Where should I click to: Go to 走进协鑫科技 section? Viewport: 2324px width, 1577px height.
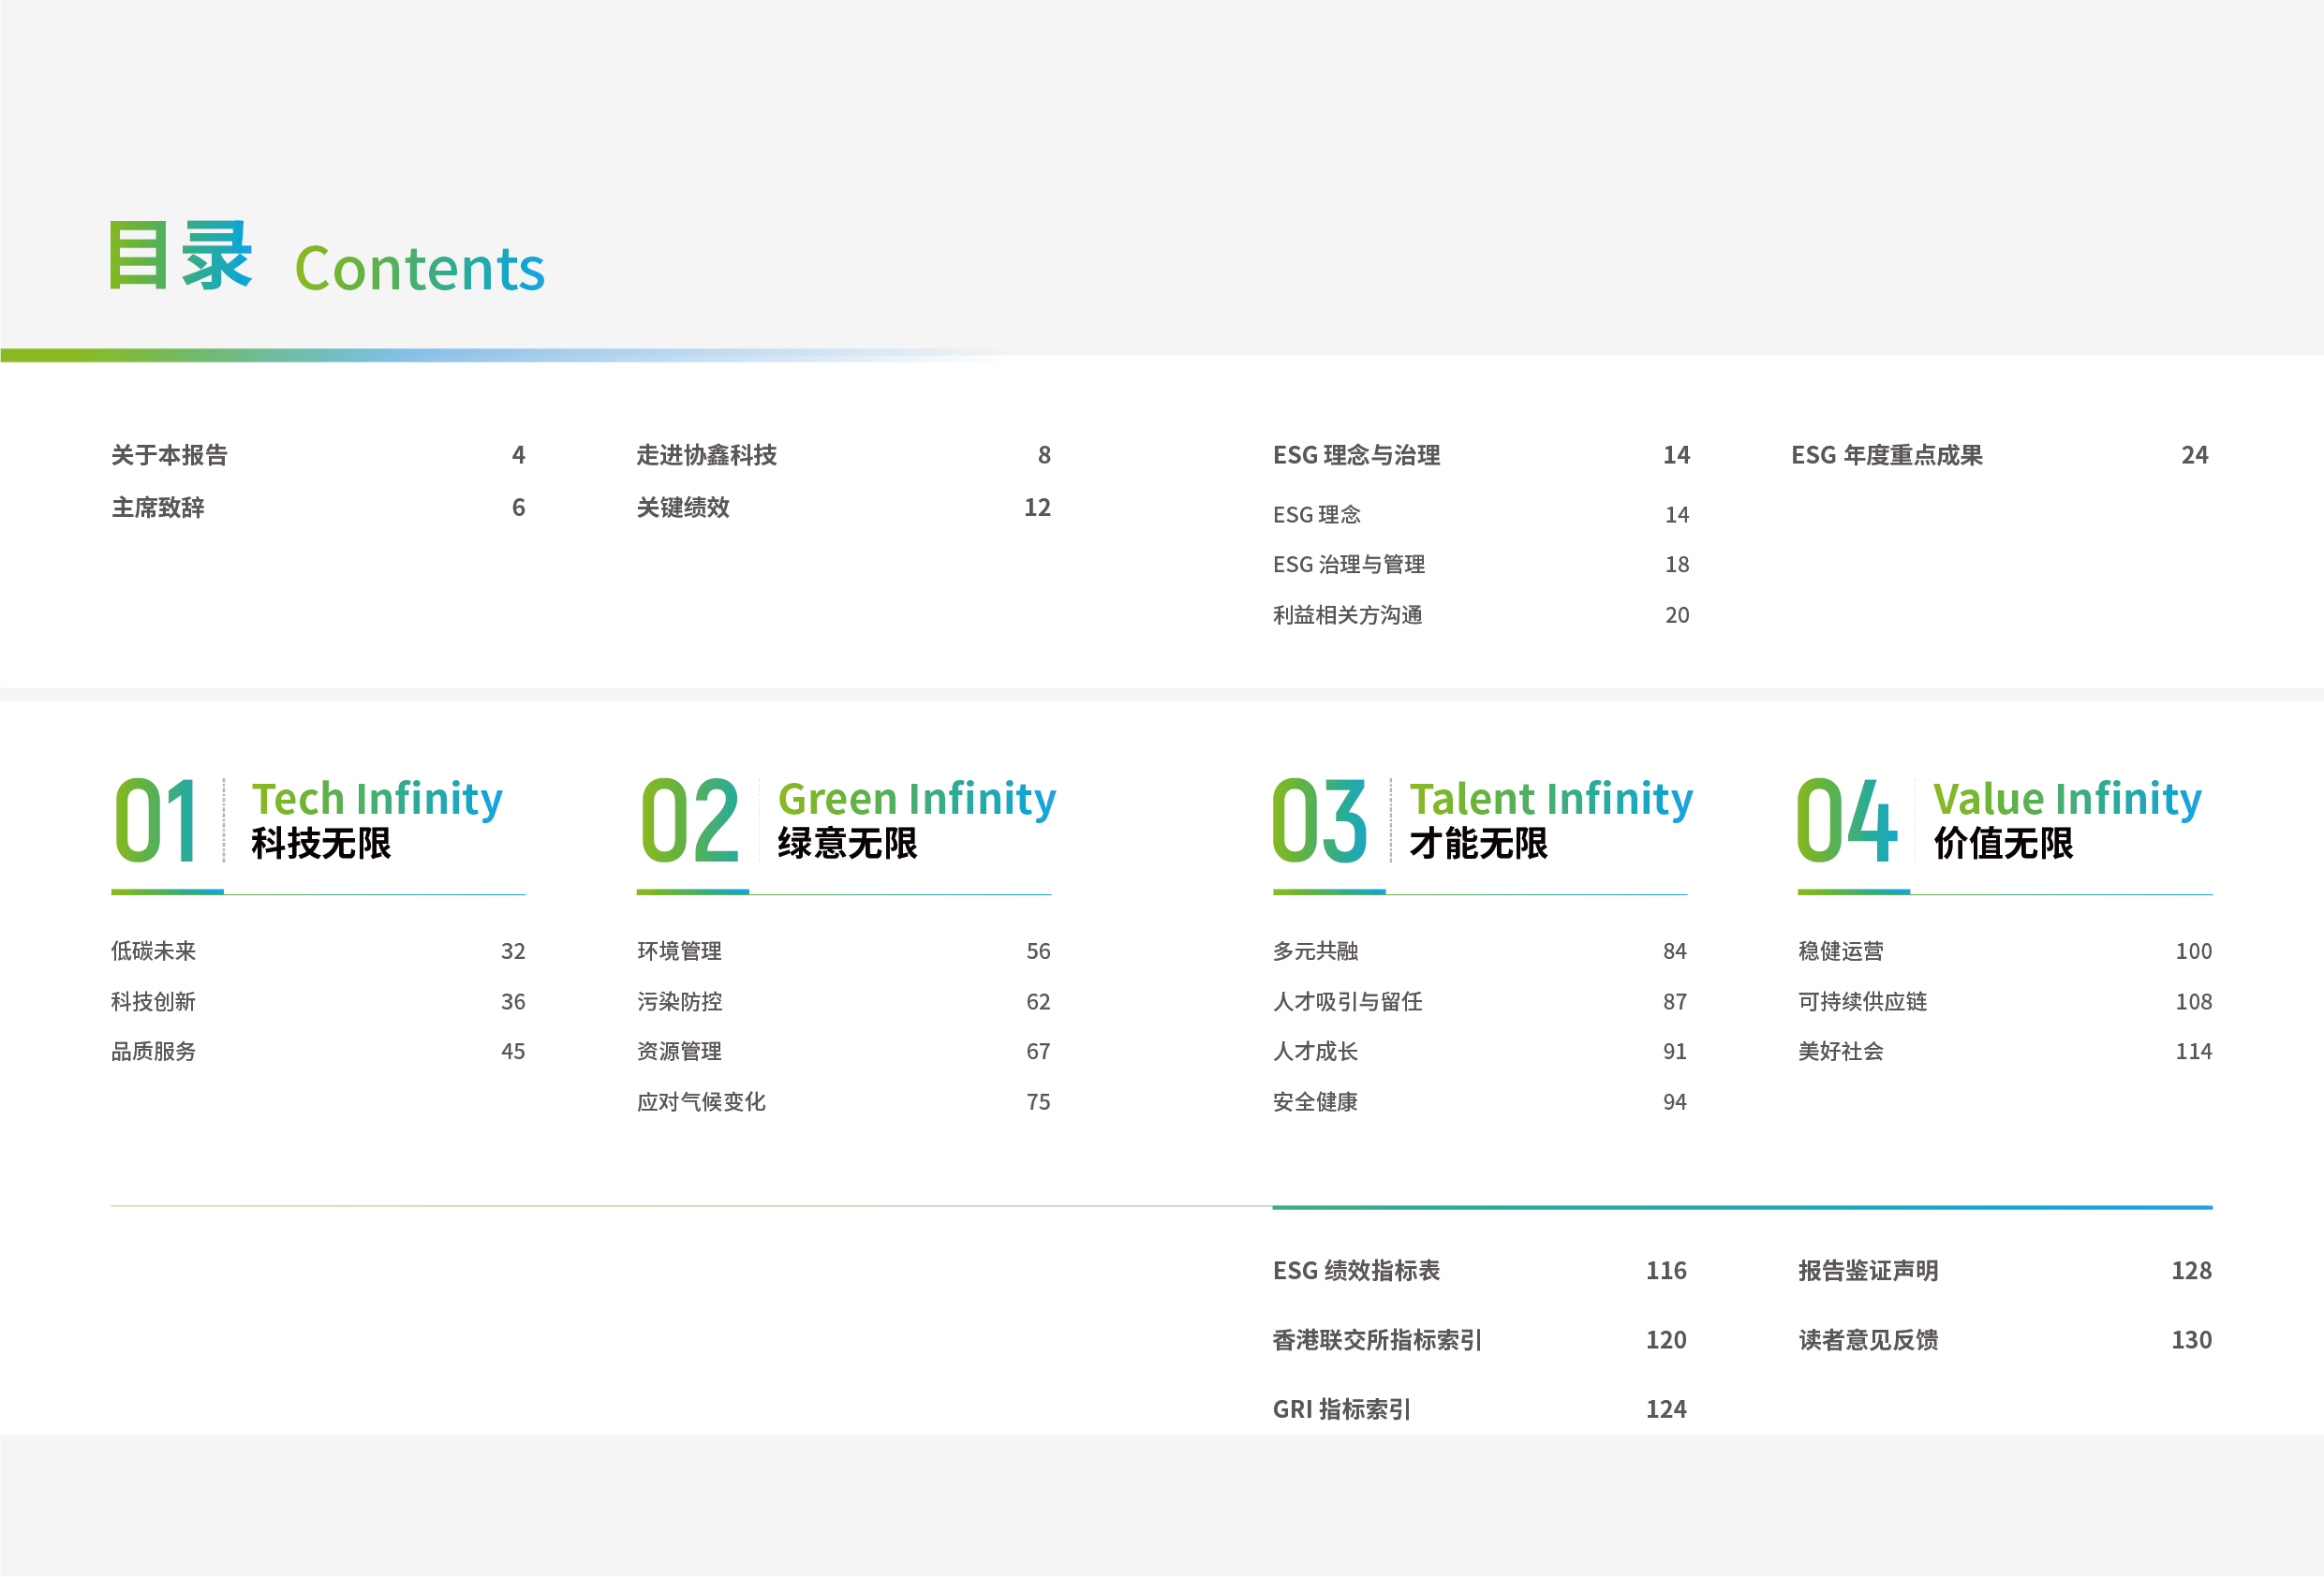point(707,455)
